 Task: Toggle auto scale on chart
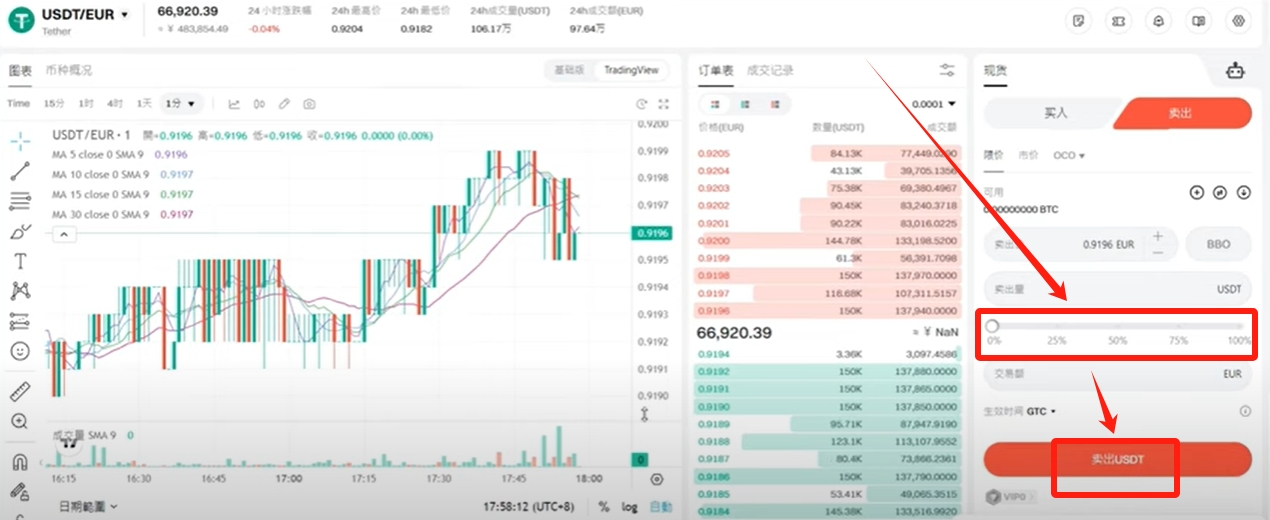click(x=660, y=507)
